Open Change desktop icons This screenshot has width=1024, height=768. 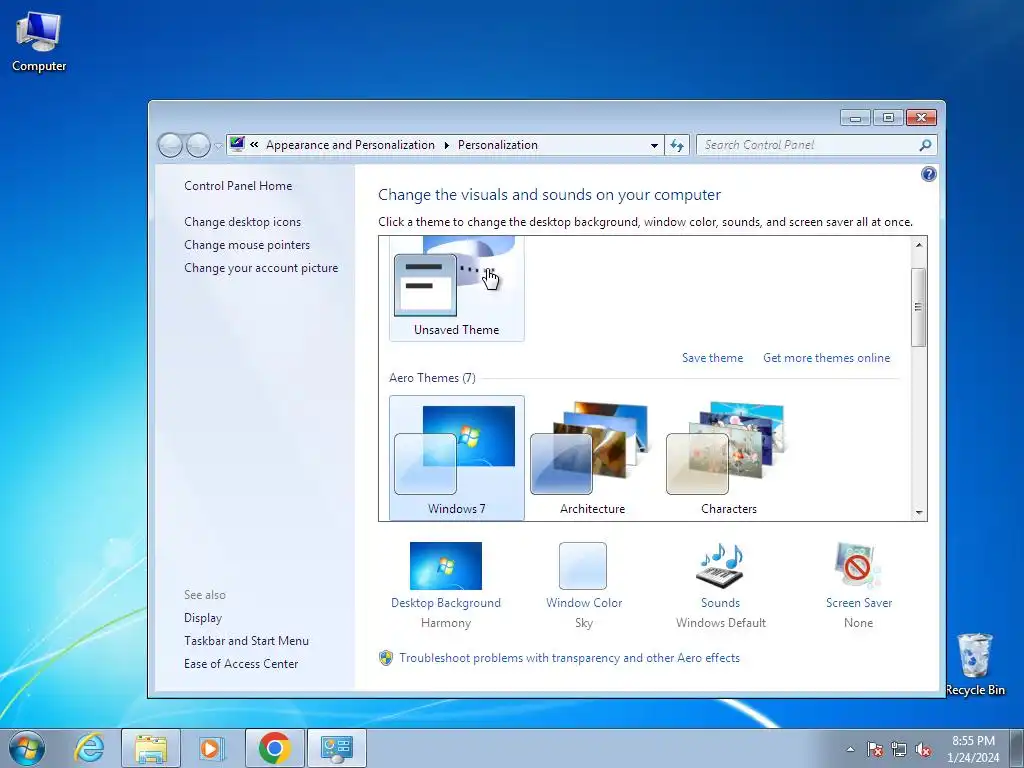pyautogui.click(x=242, y=222)
